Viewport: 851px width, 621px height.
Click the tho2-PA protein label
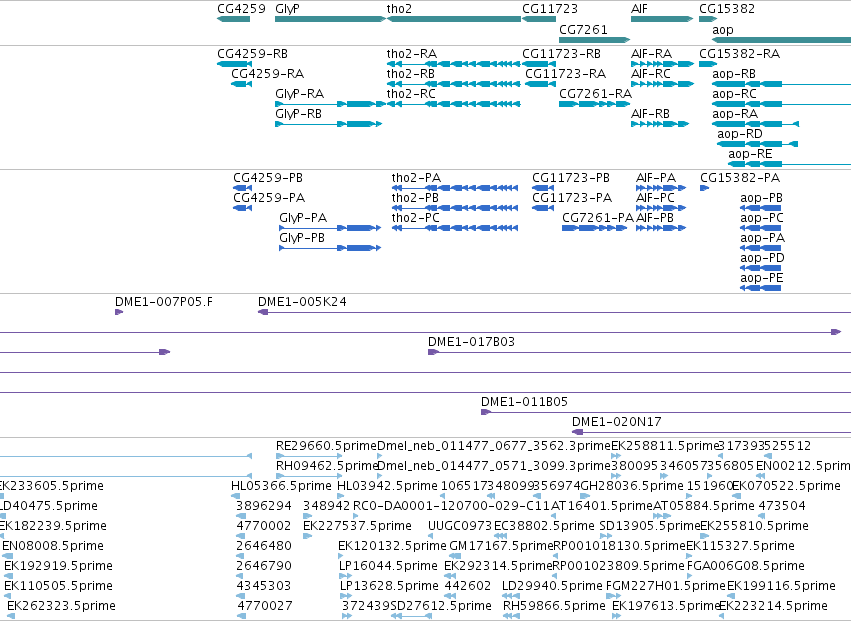pyautogui.click(x=416, y=178)
